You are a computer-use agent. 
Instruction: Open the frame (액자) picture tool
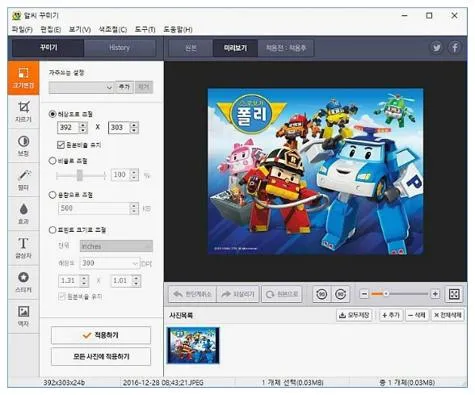click(x=23, y=316)
